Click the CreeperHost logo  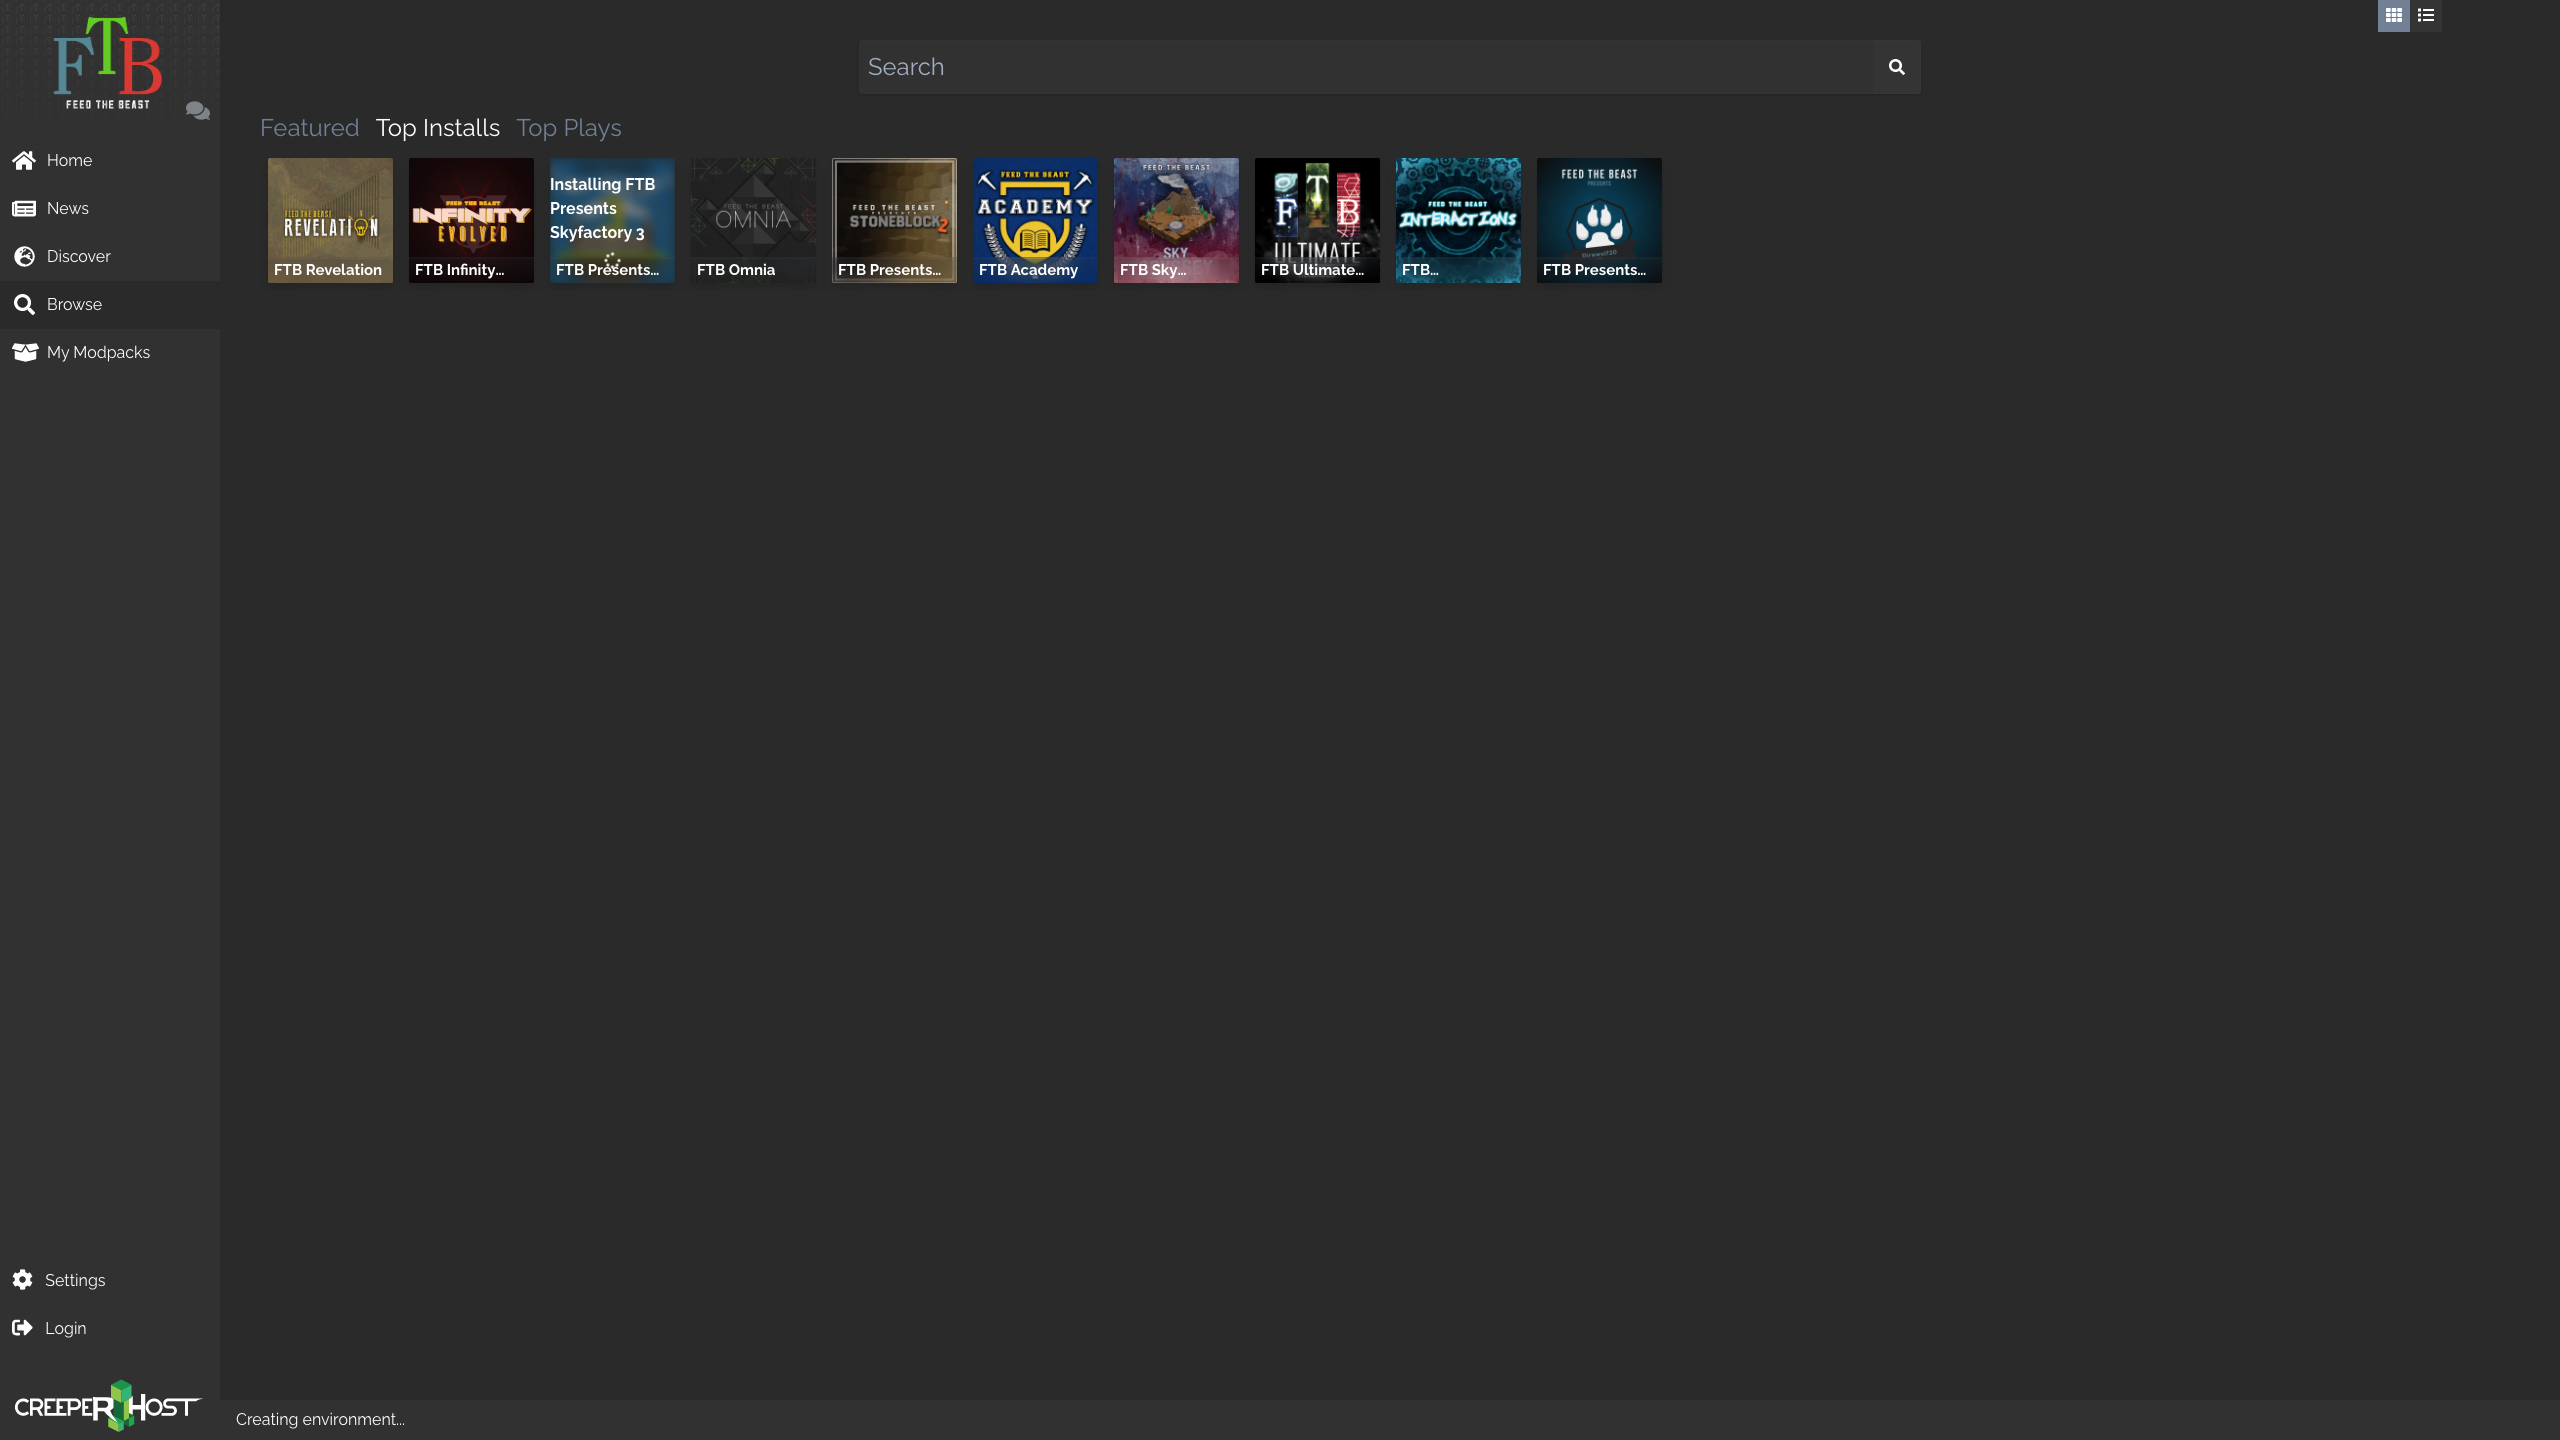click(108, 1406)
